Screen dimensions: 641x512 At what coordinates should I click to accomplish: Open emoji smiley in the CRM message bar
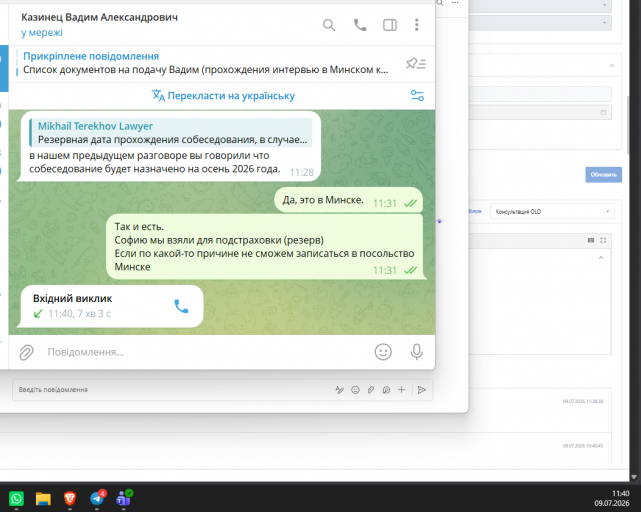tap(355, 390)
